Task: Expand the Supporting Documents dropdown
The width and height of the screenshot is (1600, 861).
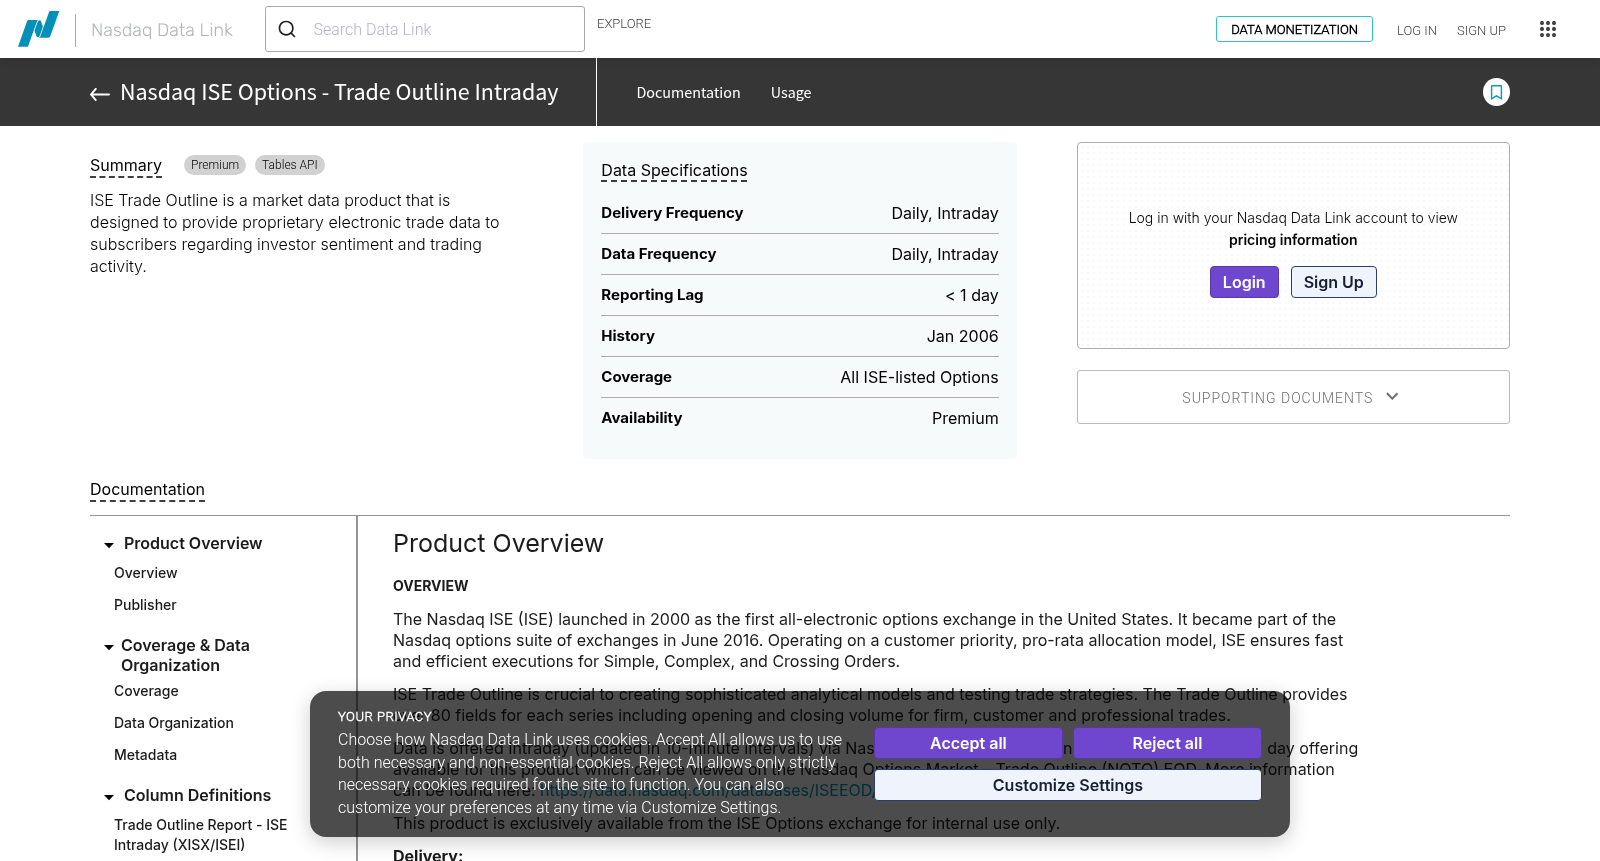Action: tap(1293, 397)
